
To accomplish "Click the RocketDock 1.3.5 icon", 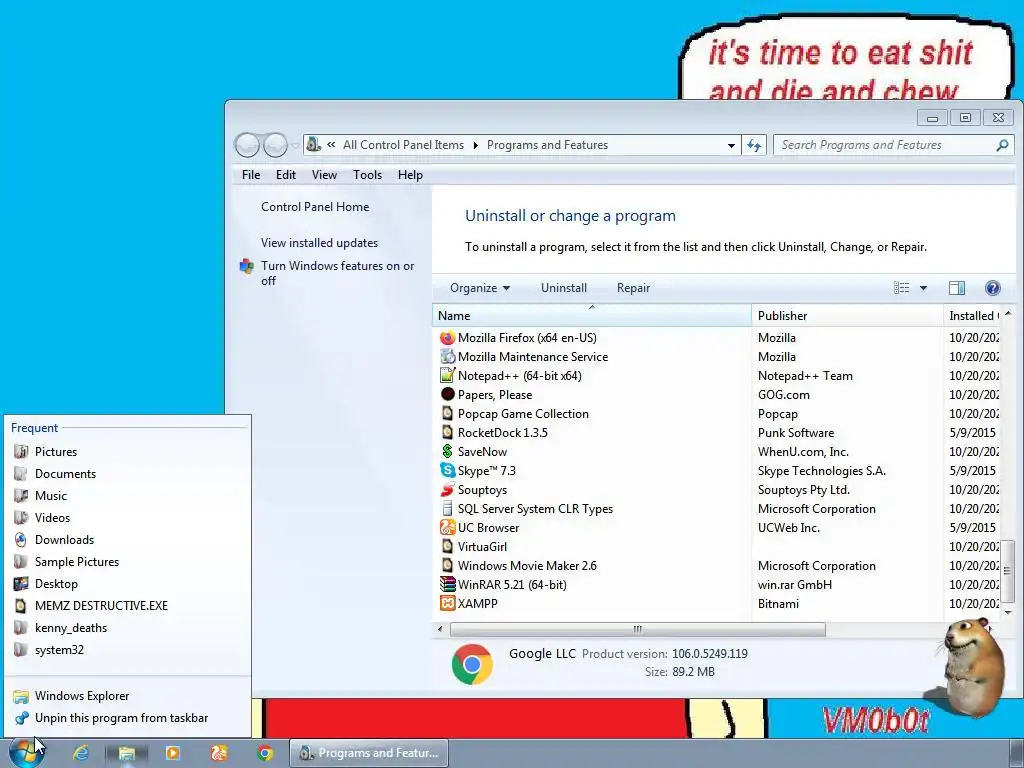I will point(447,432).
